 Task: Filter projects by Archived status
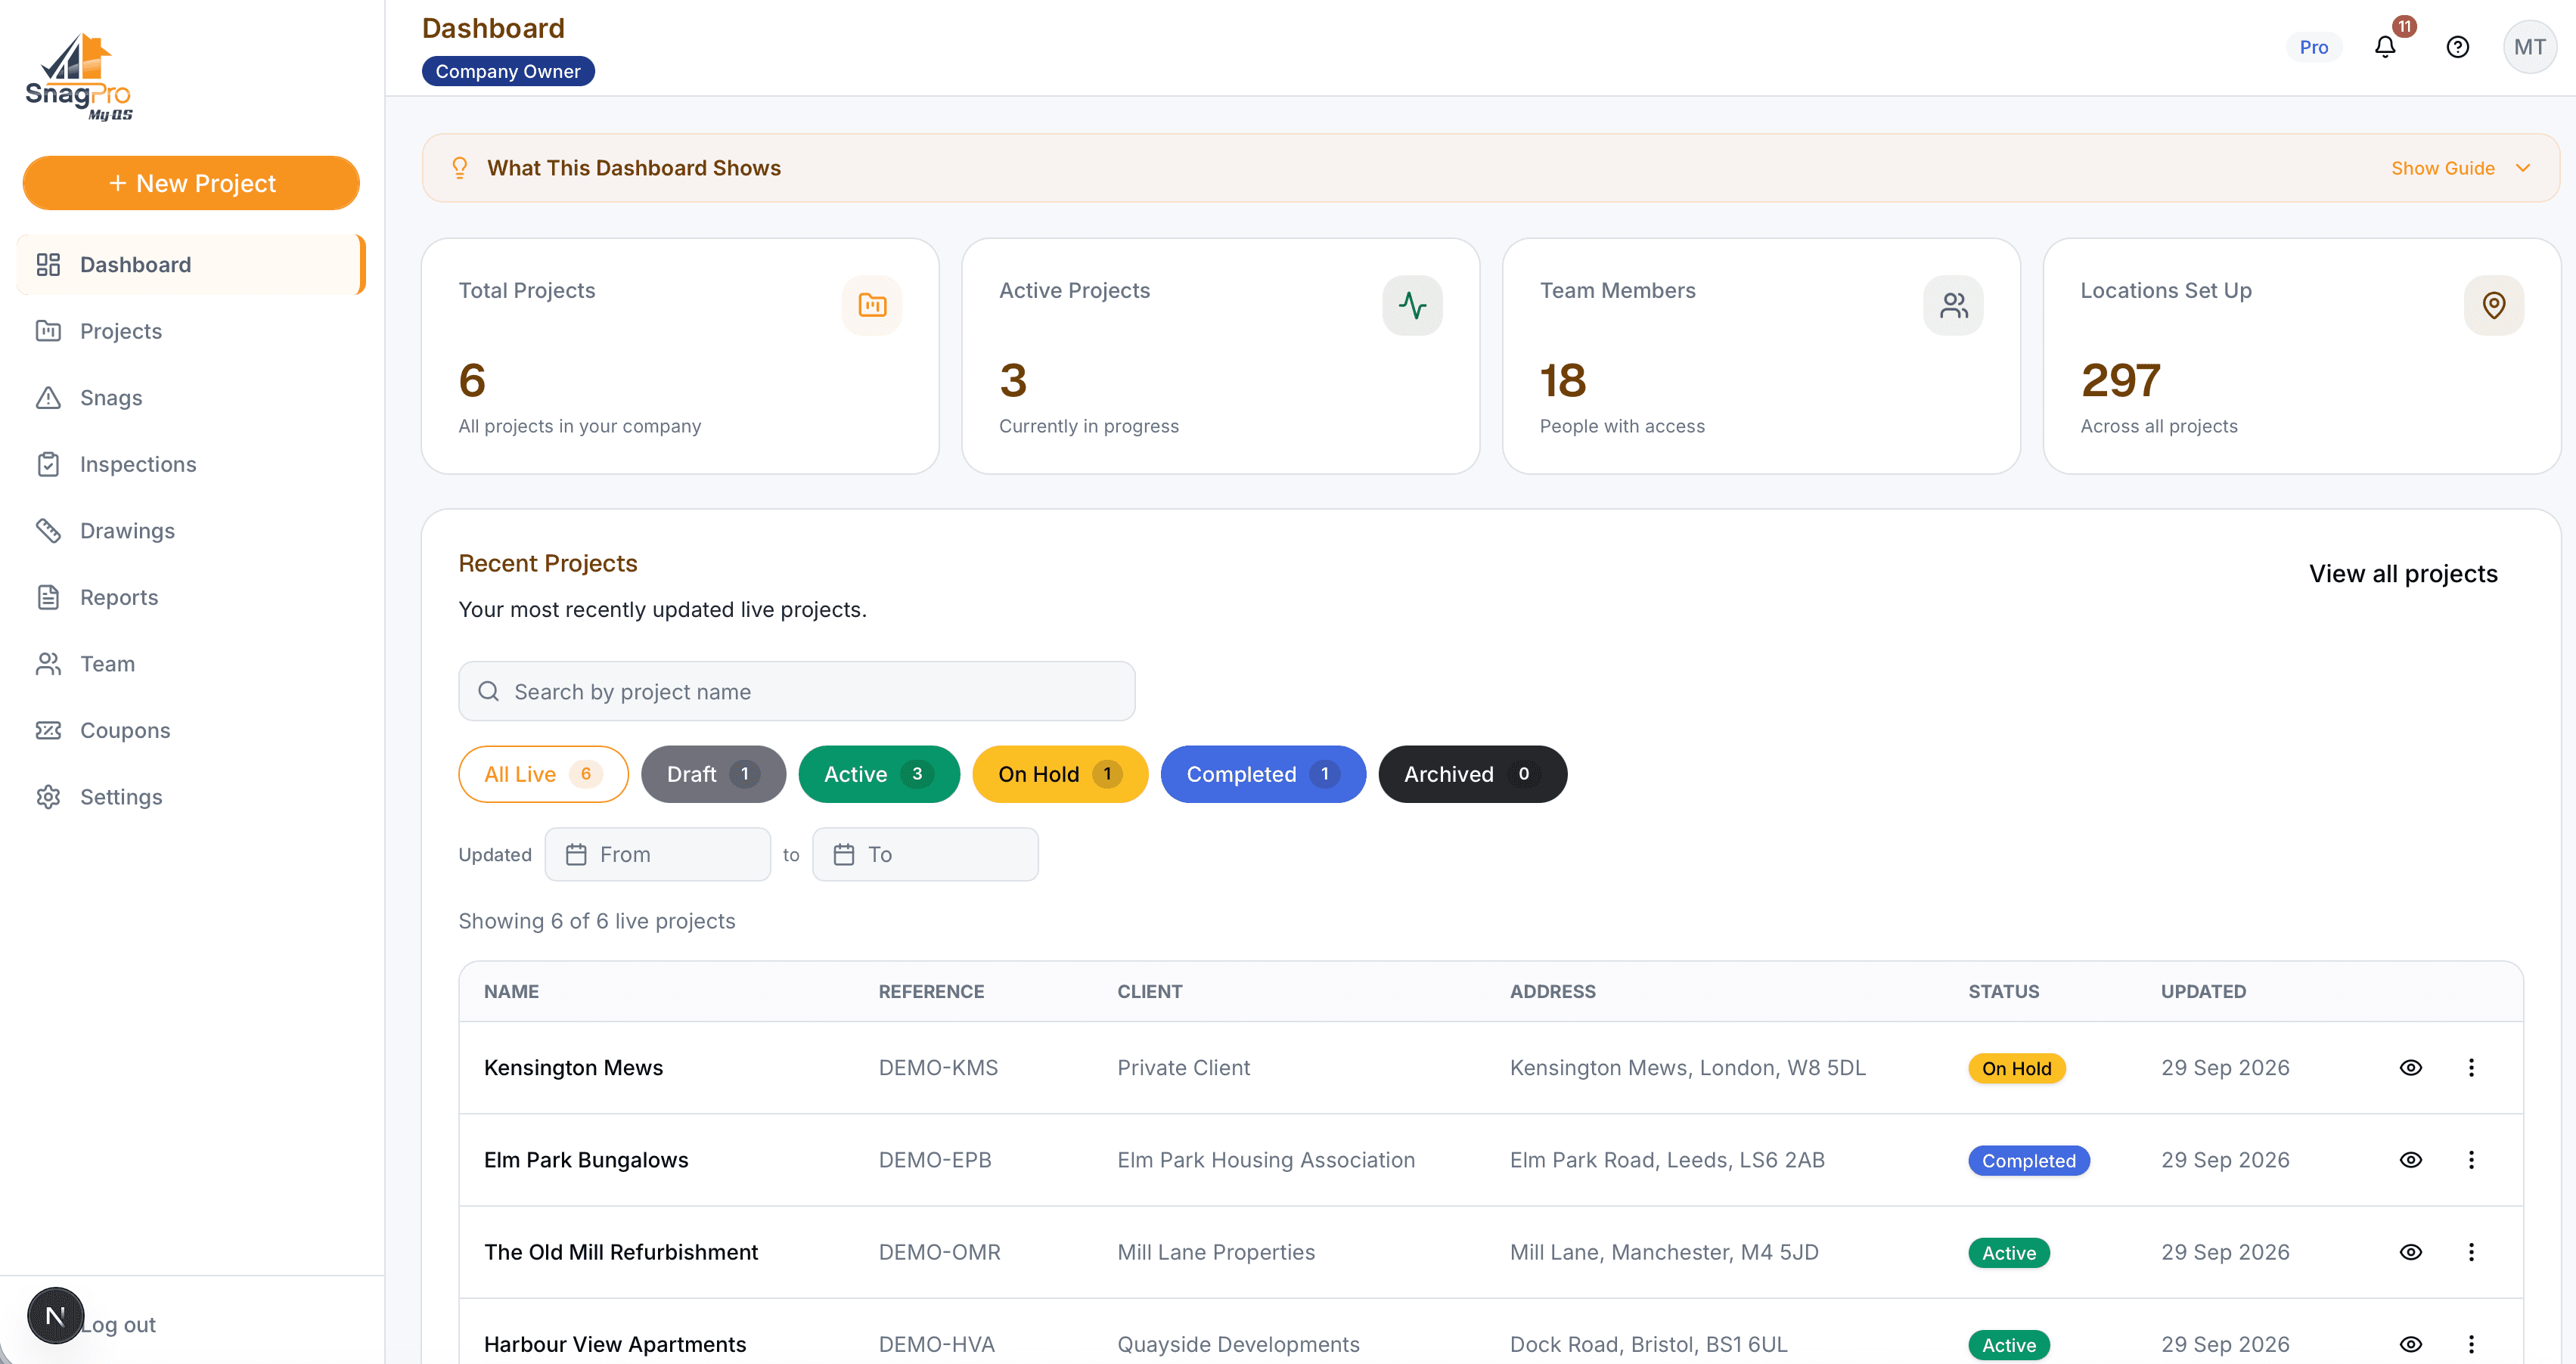[1472, 774]
